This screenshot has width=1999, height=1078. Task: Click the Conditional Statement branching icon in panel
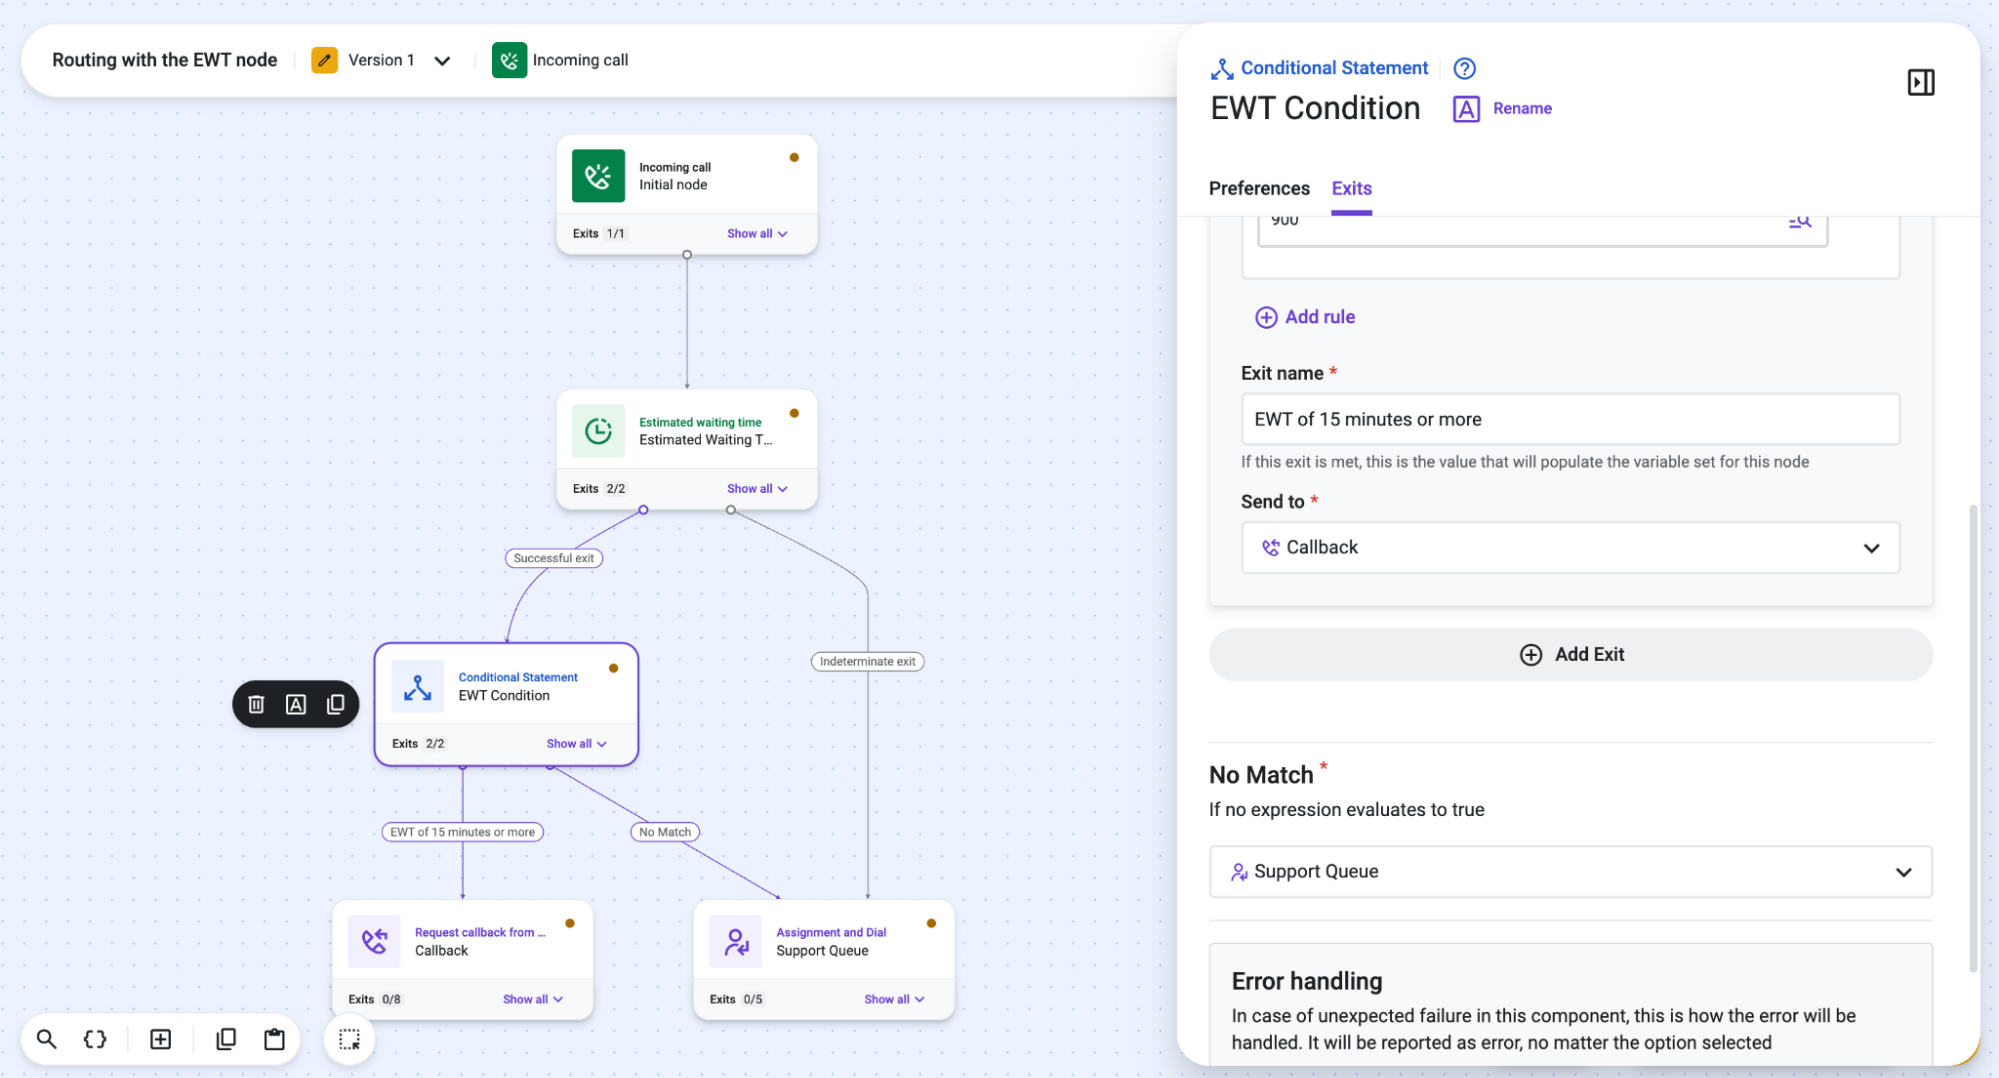pyautogui.click(x=1221, y=69)
